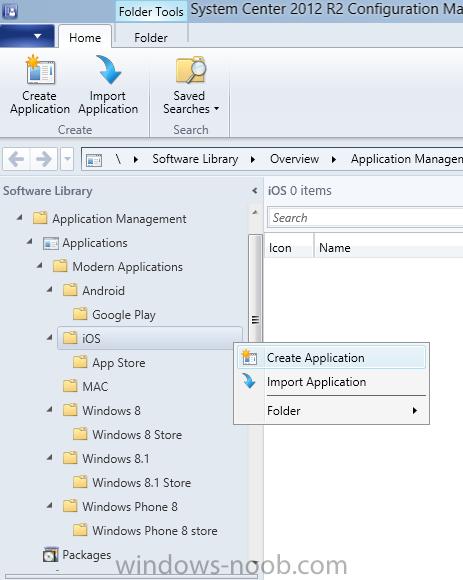Open the Saved Searches dropdown arrow
The width and height of the screenshot is (463, 580).
216,109
